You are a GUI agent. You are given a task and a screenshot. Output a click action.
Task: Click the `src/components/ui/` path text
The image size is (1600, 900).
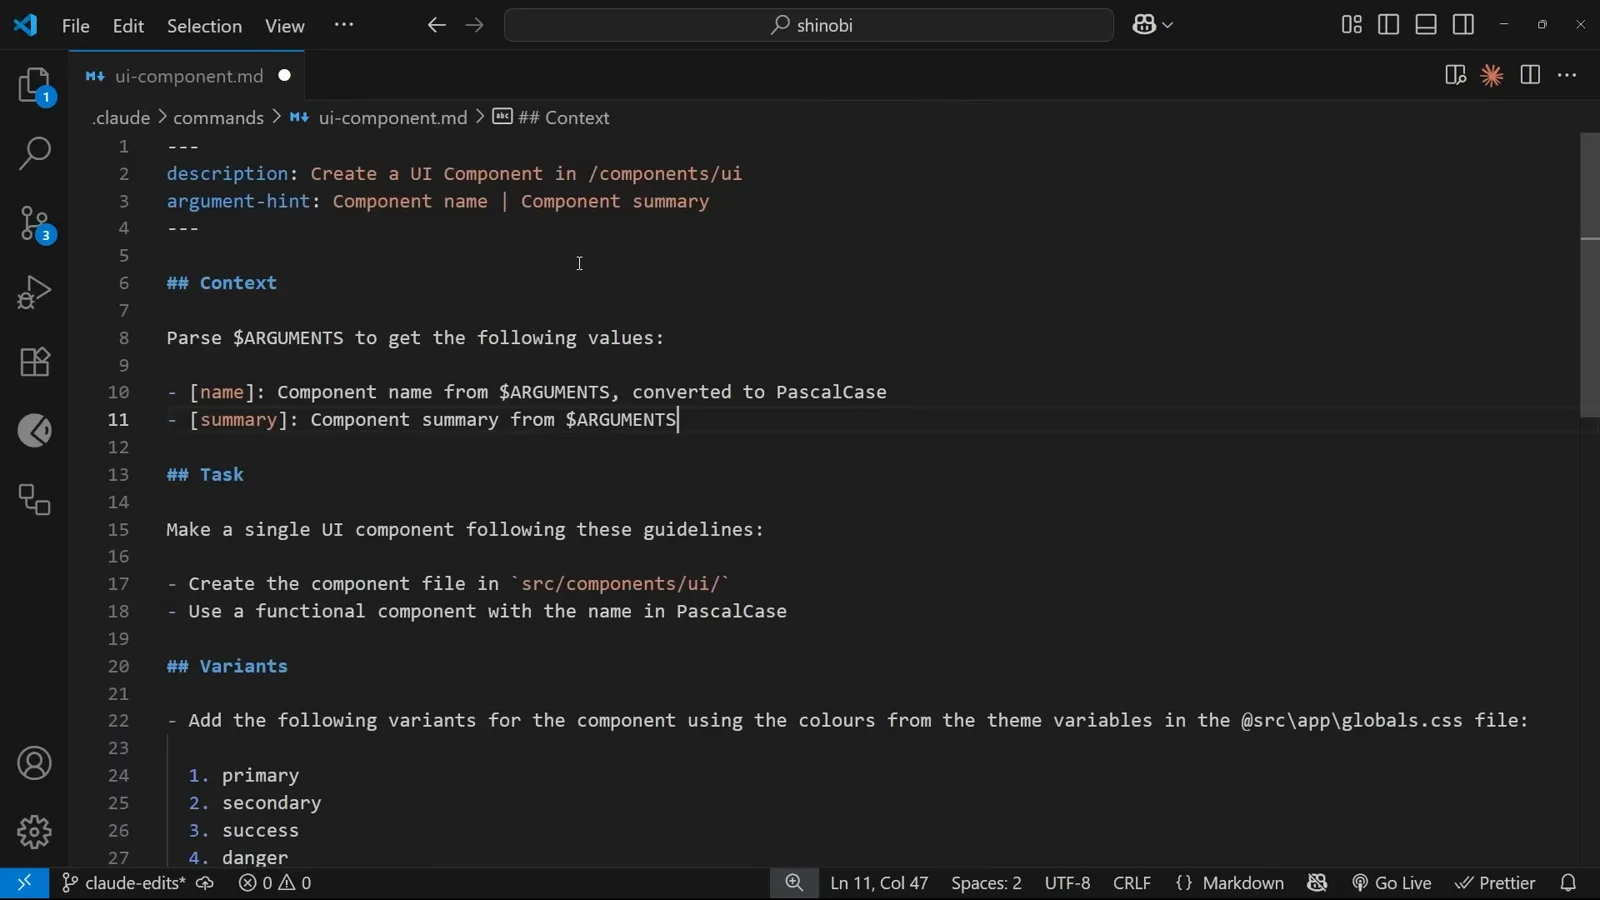point(620,584)
